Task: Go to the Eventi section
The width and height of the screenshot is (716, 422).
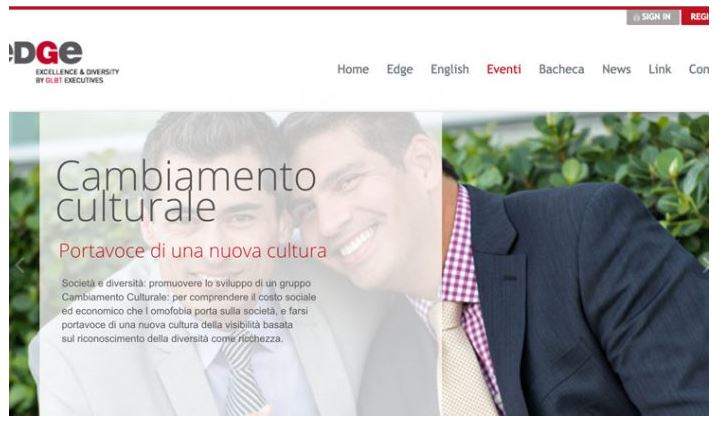Action: pos(504,69)
